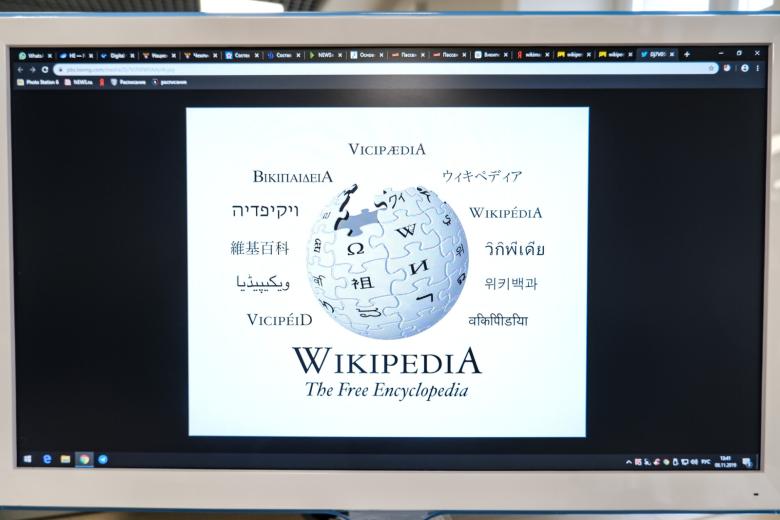Reload the page with the refresh icon
The image size is (780, 520).
(45, 70)
